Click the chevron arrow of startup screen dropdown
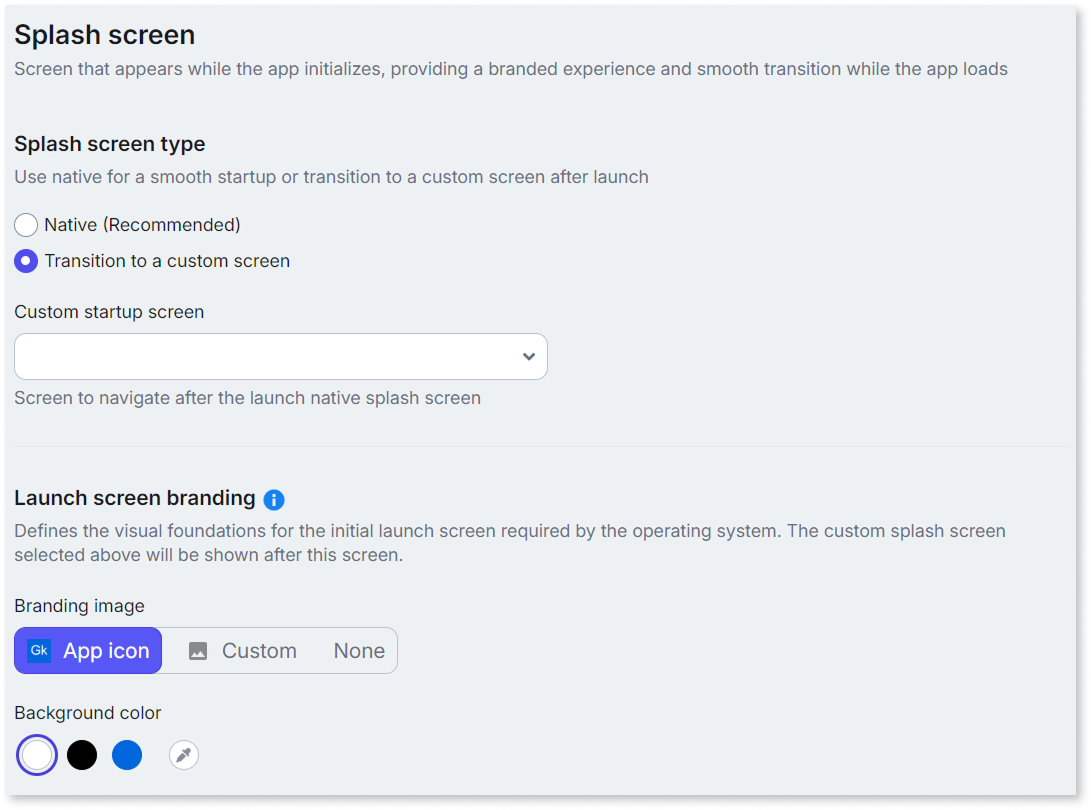This screenshot has height=810, width=1091. (x=529, y=356)
